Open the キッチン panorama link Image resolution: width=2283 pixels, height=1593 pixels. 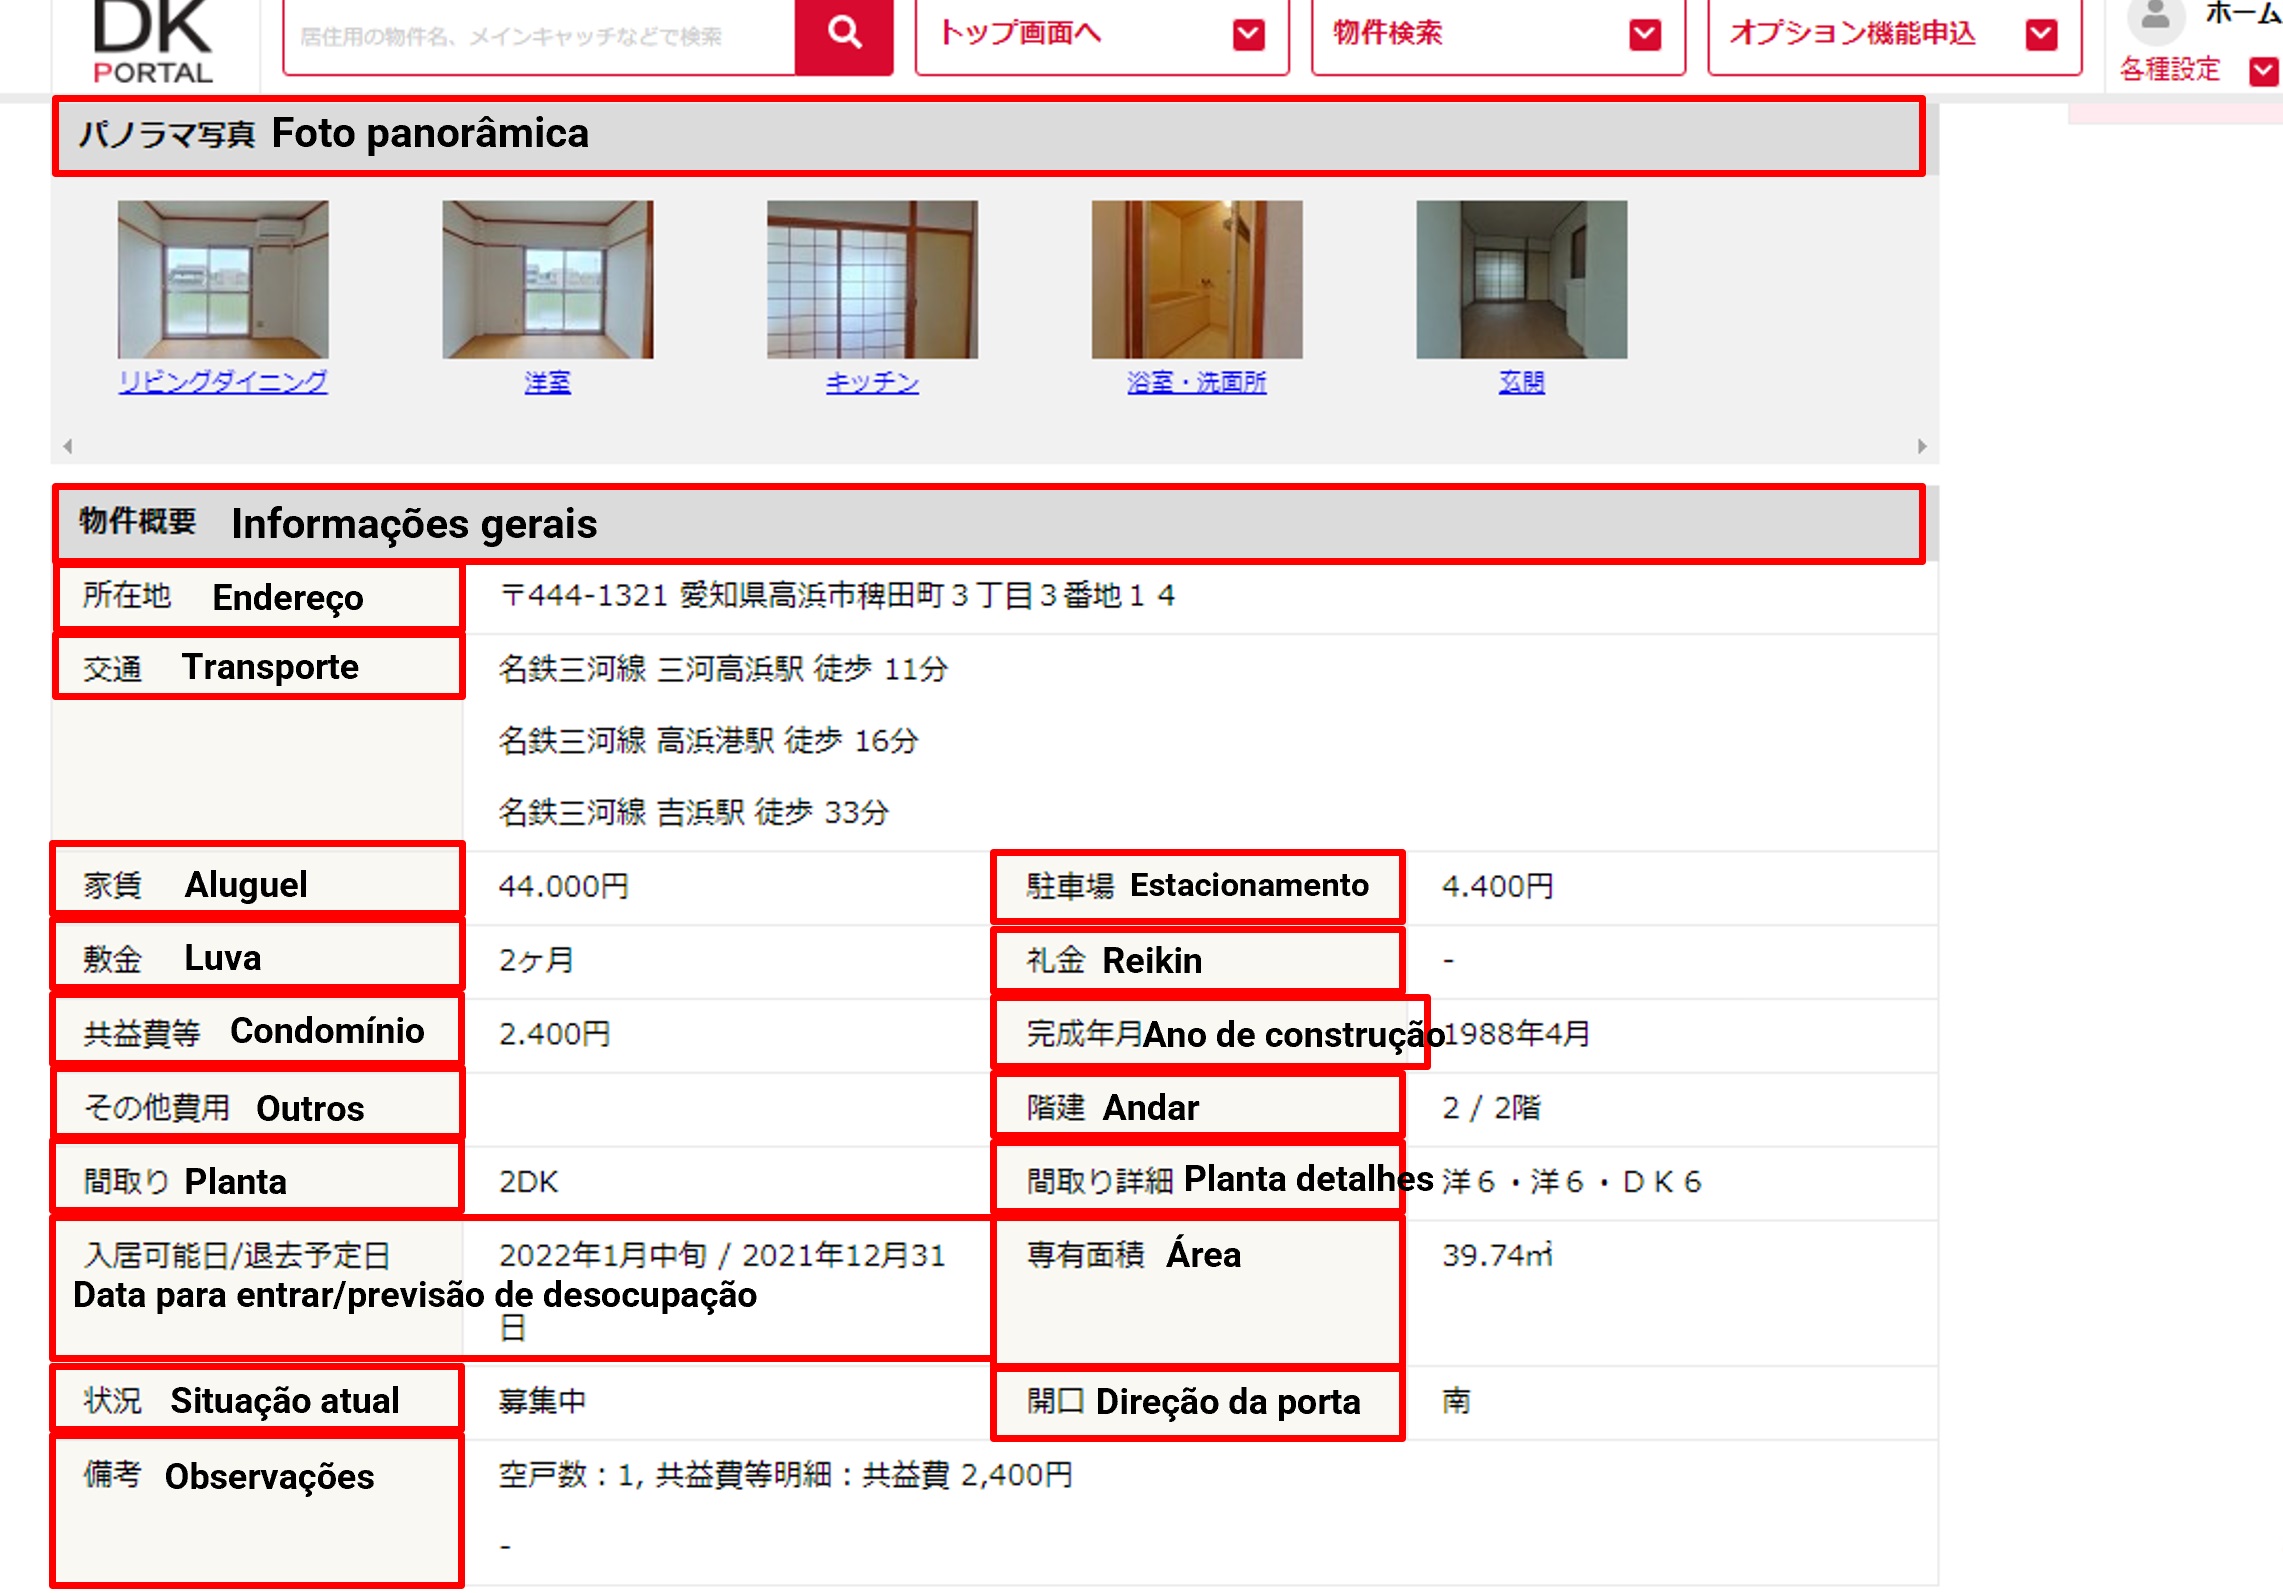[872, 382]
